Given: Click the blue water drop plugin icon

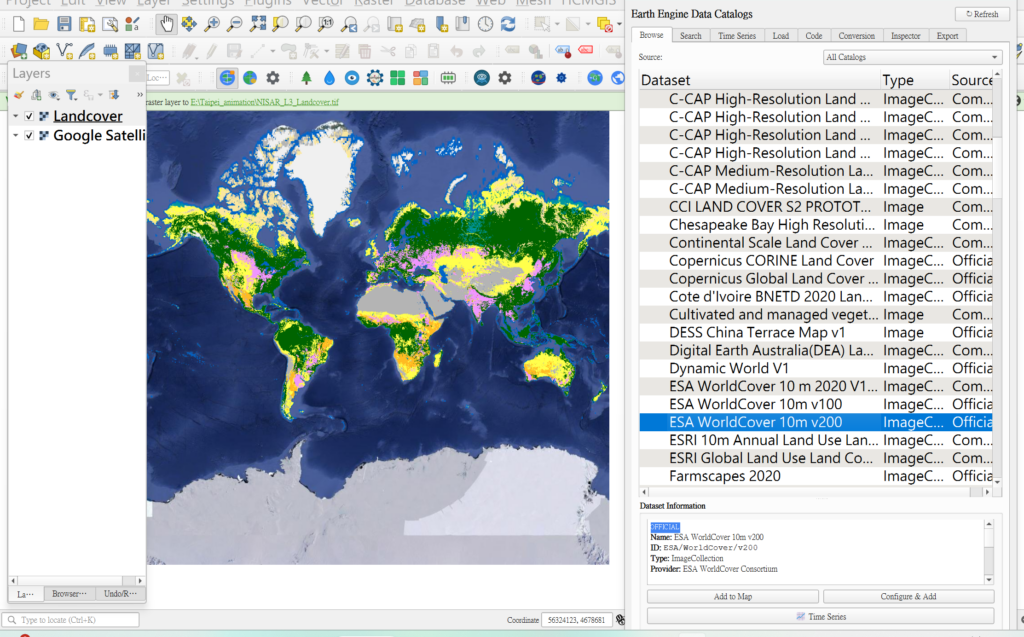Looking at the screenshot, I should [x=329, y=77].
